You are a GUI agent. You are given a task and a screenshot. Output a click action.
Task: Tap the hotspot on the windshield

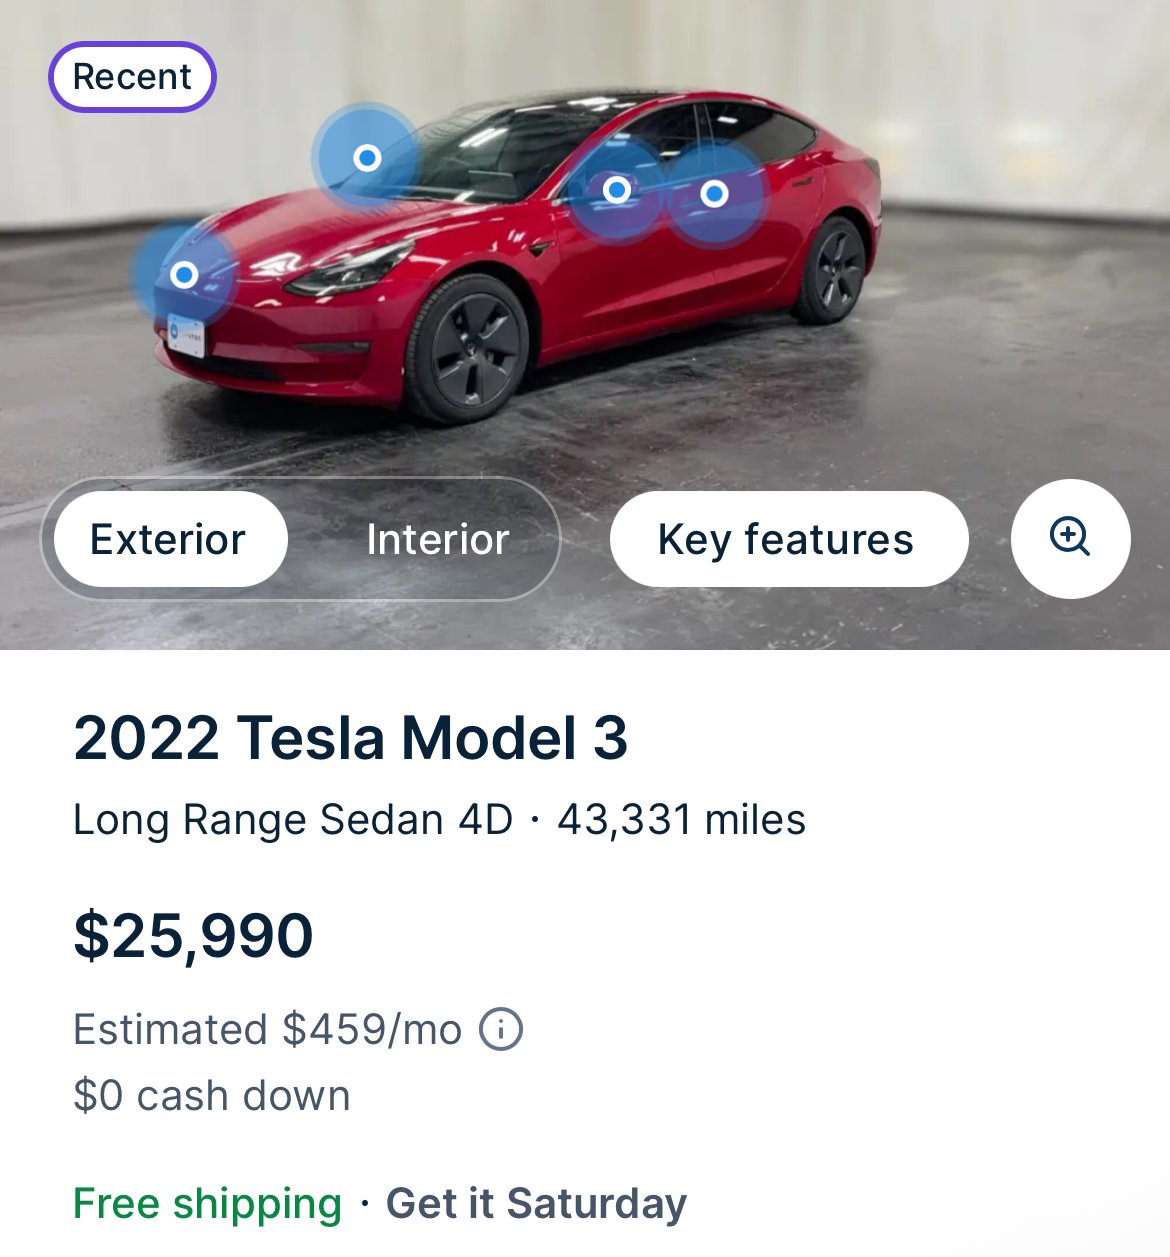pyautogui.click(x=368, y=158)
